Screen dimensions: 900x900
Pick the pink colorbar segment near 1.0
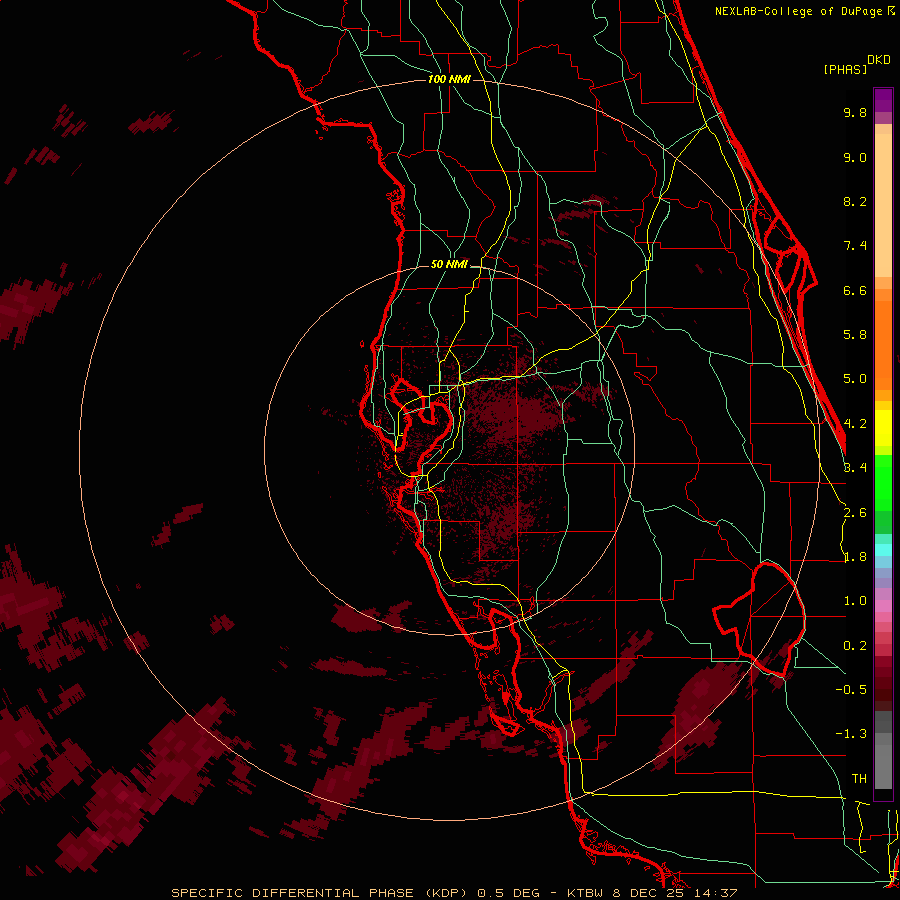[x=883, y=606]
